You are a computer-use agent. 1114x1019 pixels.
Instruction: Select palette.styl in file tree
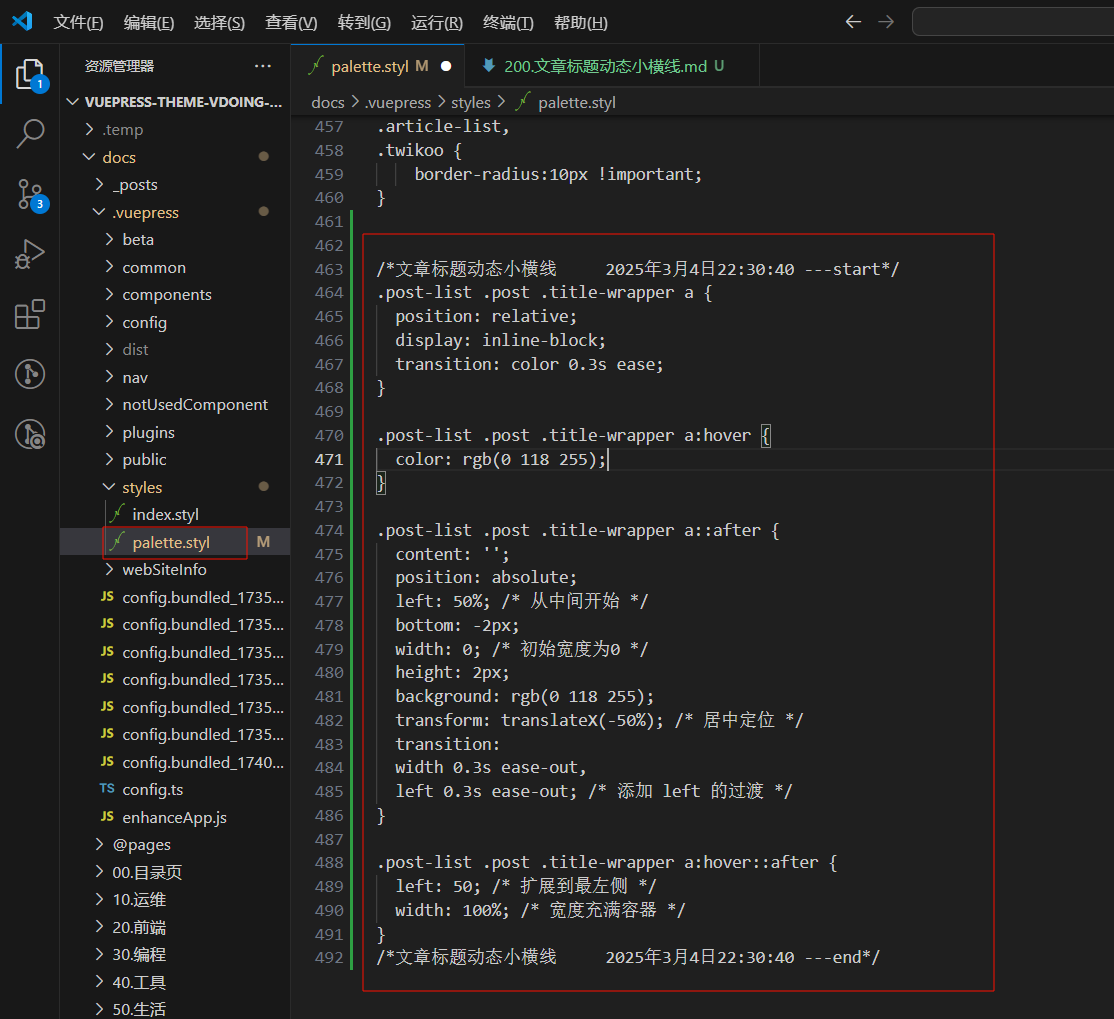pyautogui.click(x=175, y=542)
